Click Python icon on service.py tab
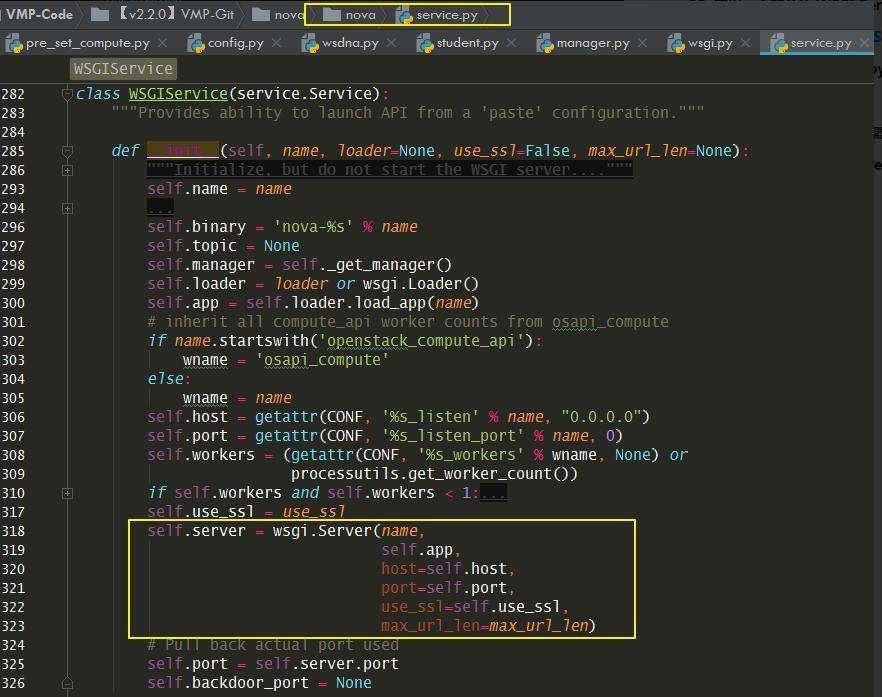 [x=779, y=44]
